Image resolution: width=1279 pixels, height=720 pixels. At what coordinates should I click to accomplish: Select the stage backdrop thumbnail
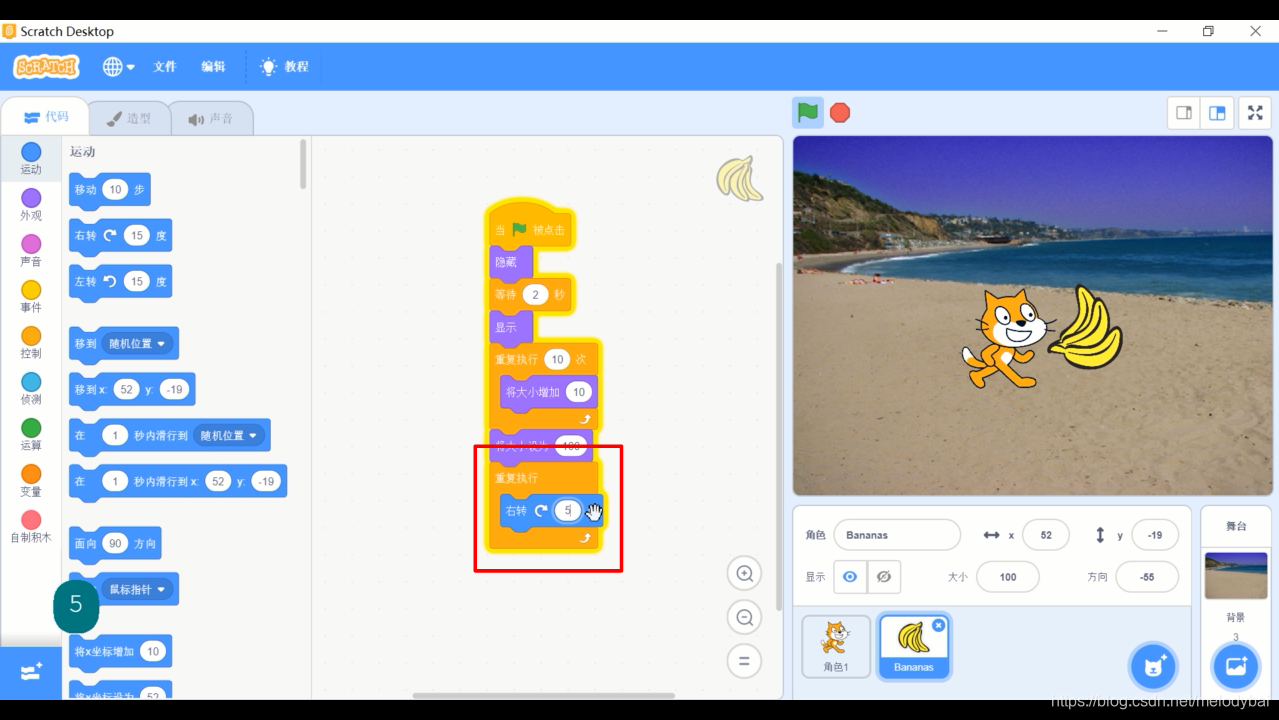point(1236,576)
